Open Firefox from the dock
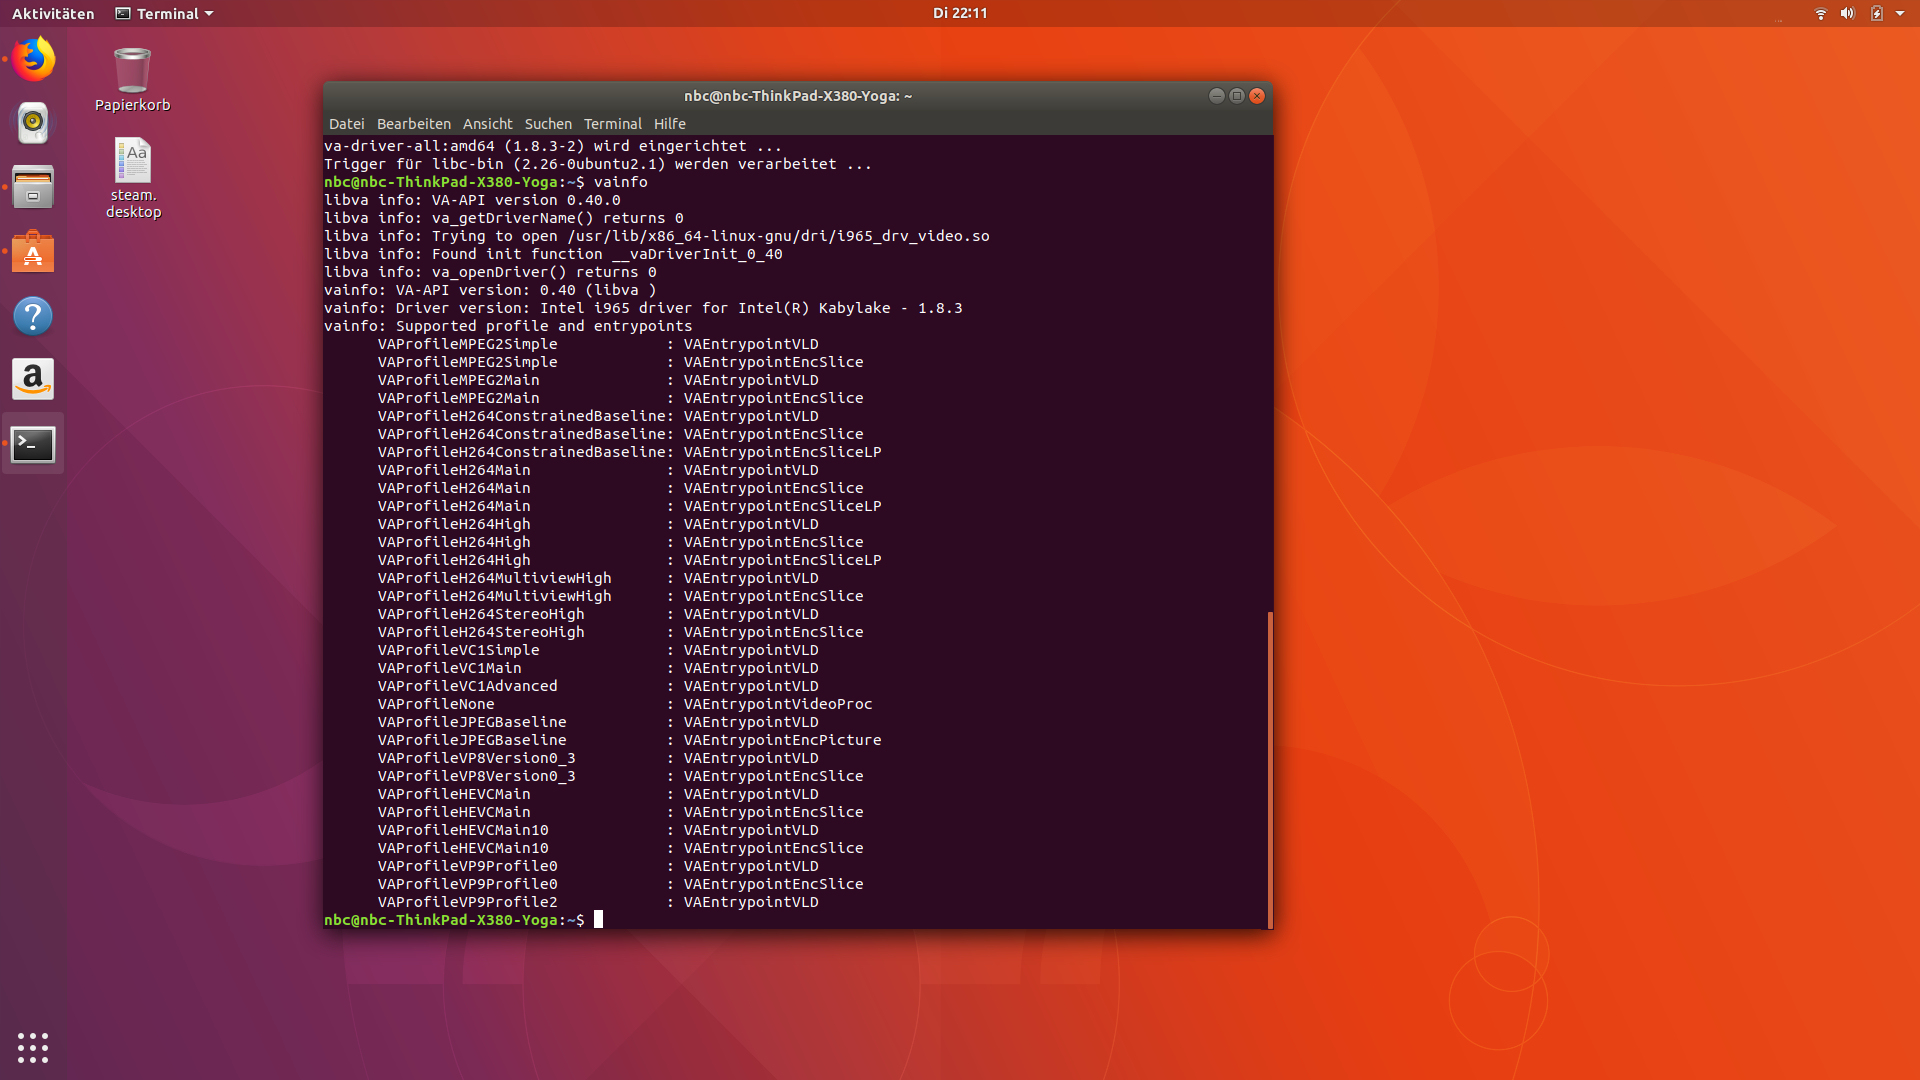 click(33, 59)
